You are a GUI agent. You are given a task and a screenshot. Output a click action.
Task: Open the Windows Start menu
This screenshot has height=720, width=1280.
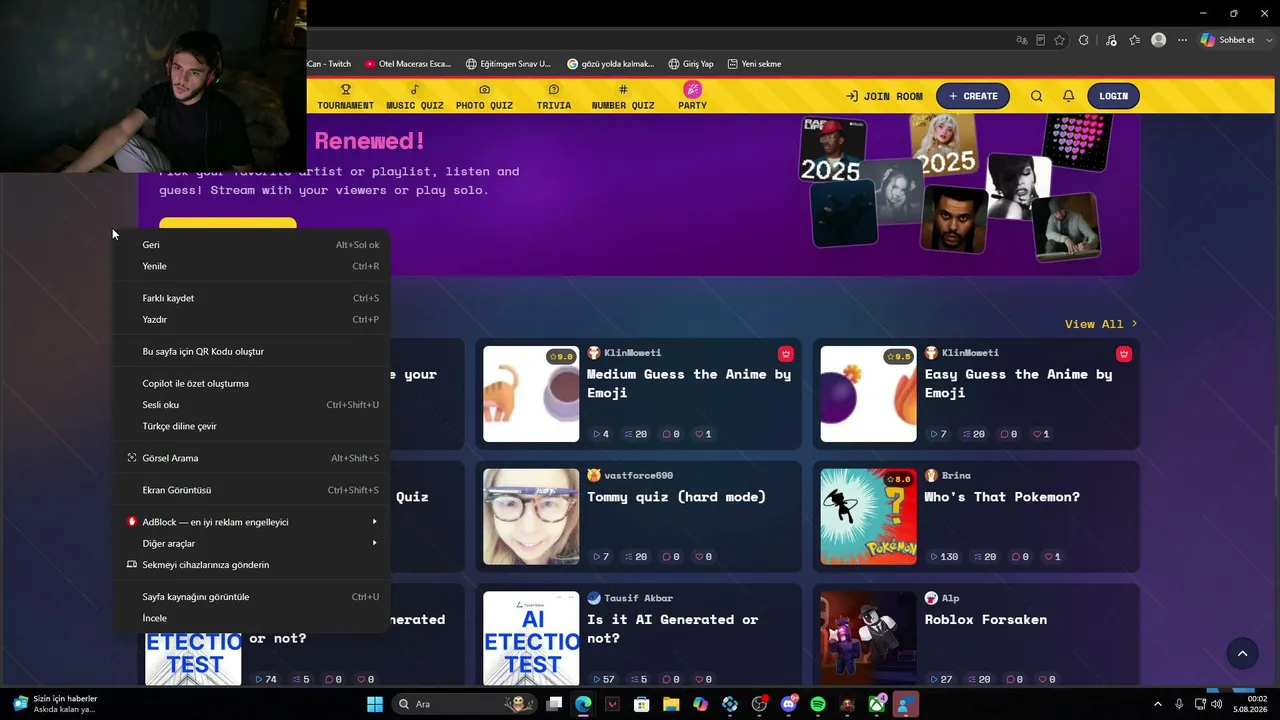(375, 704)
